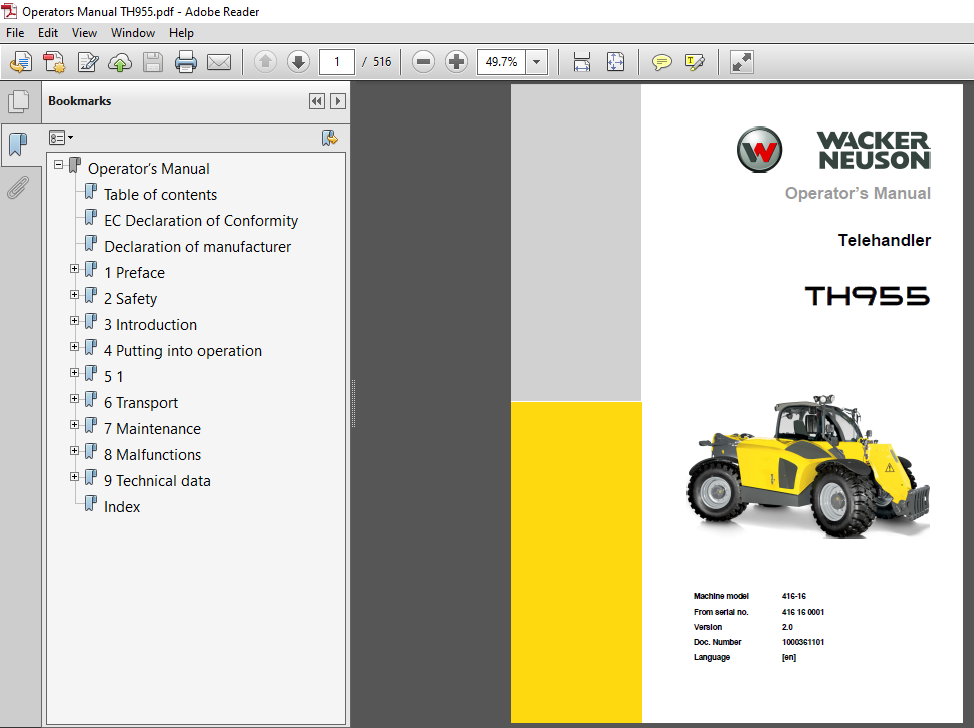Open the Bookmarks panel side icon
This screenshot has width=974, height=728.
(x=19, y=145)
